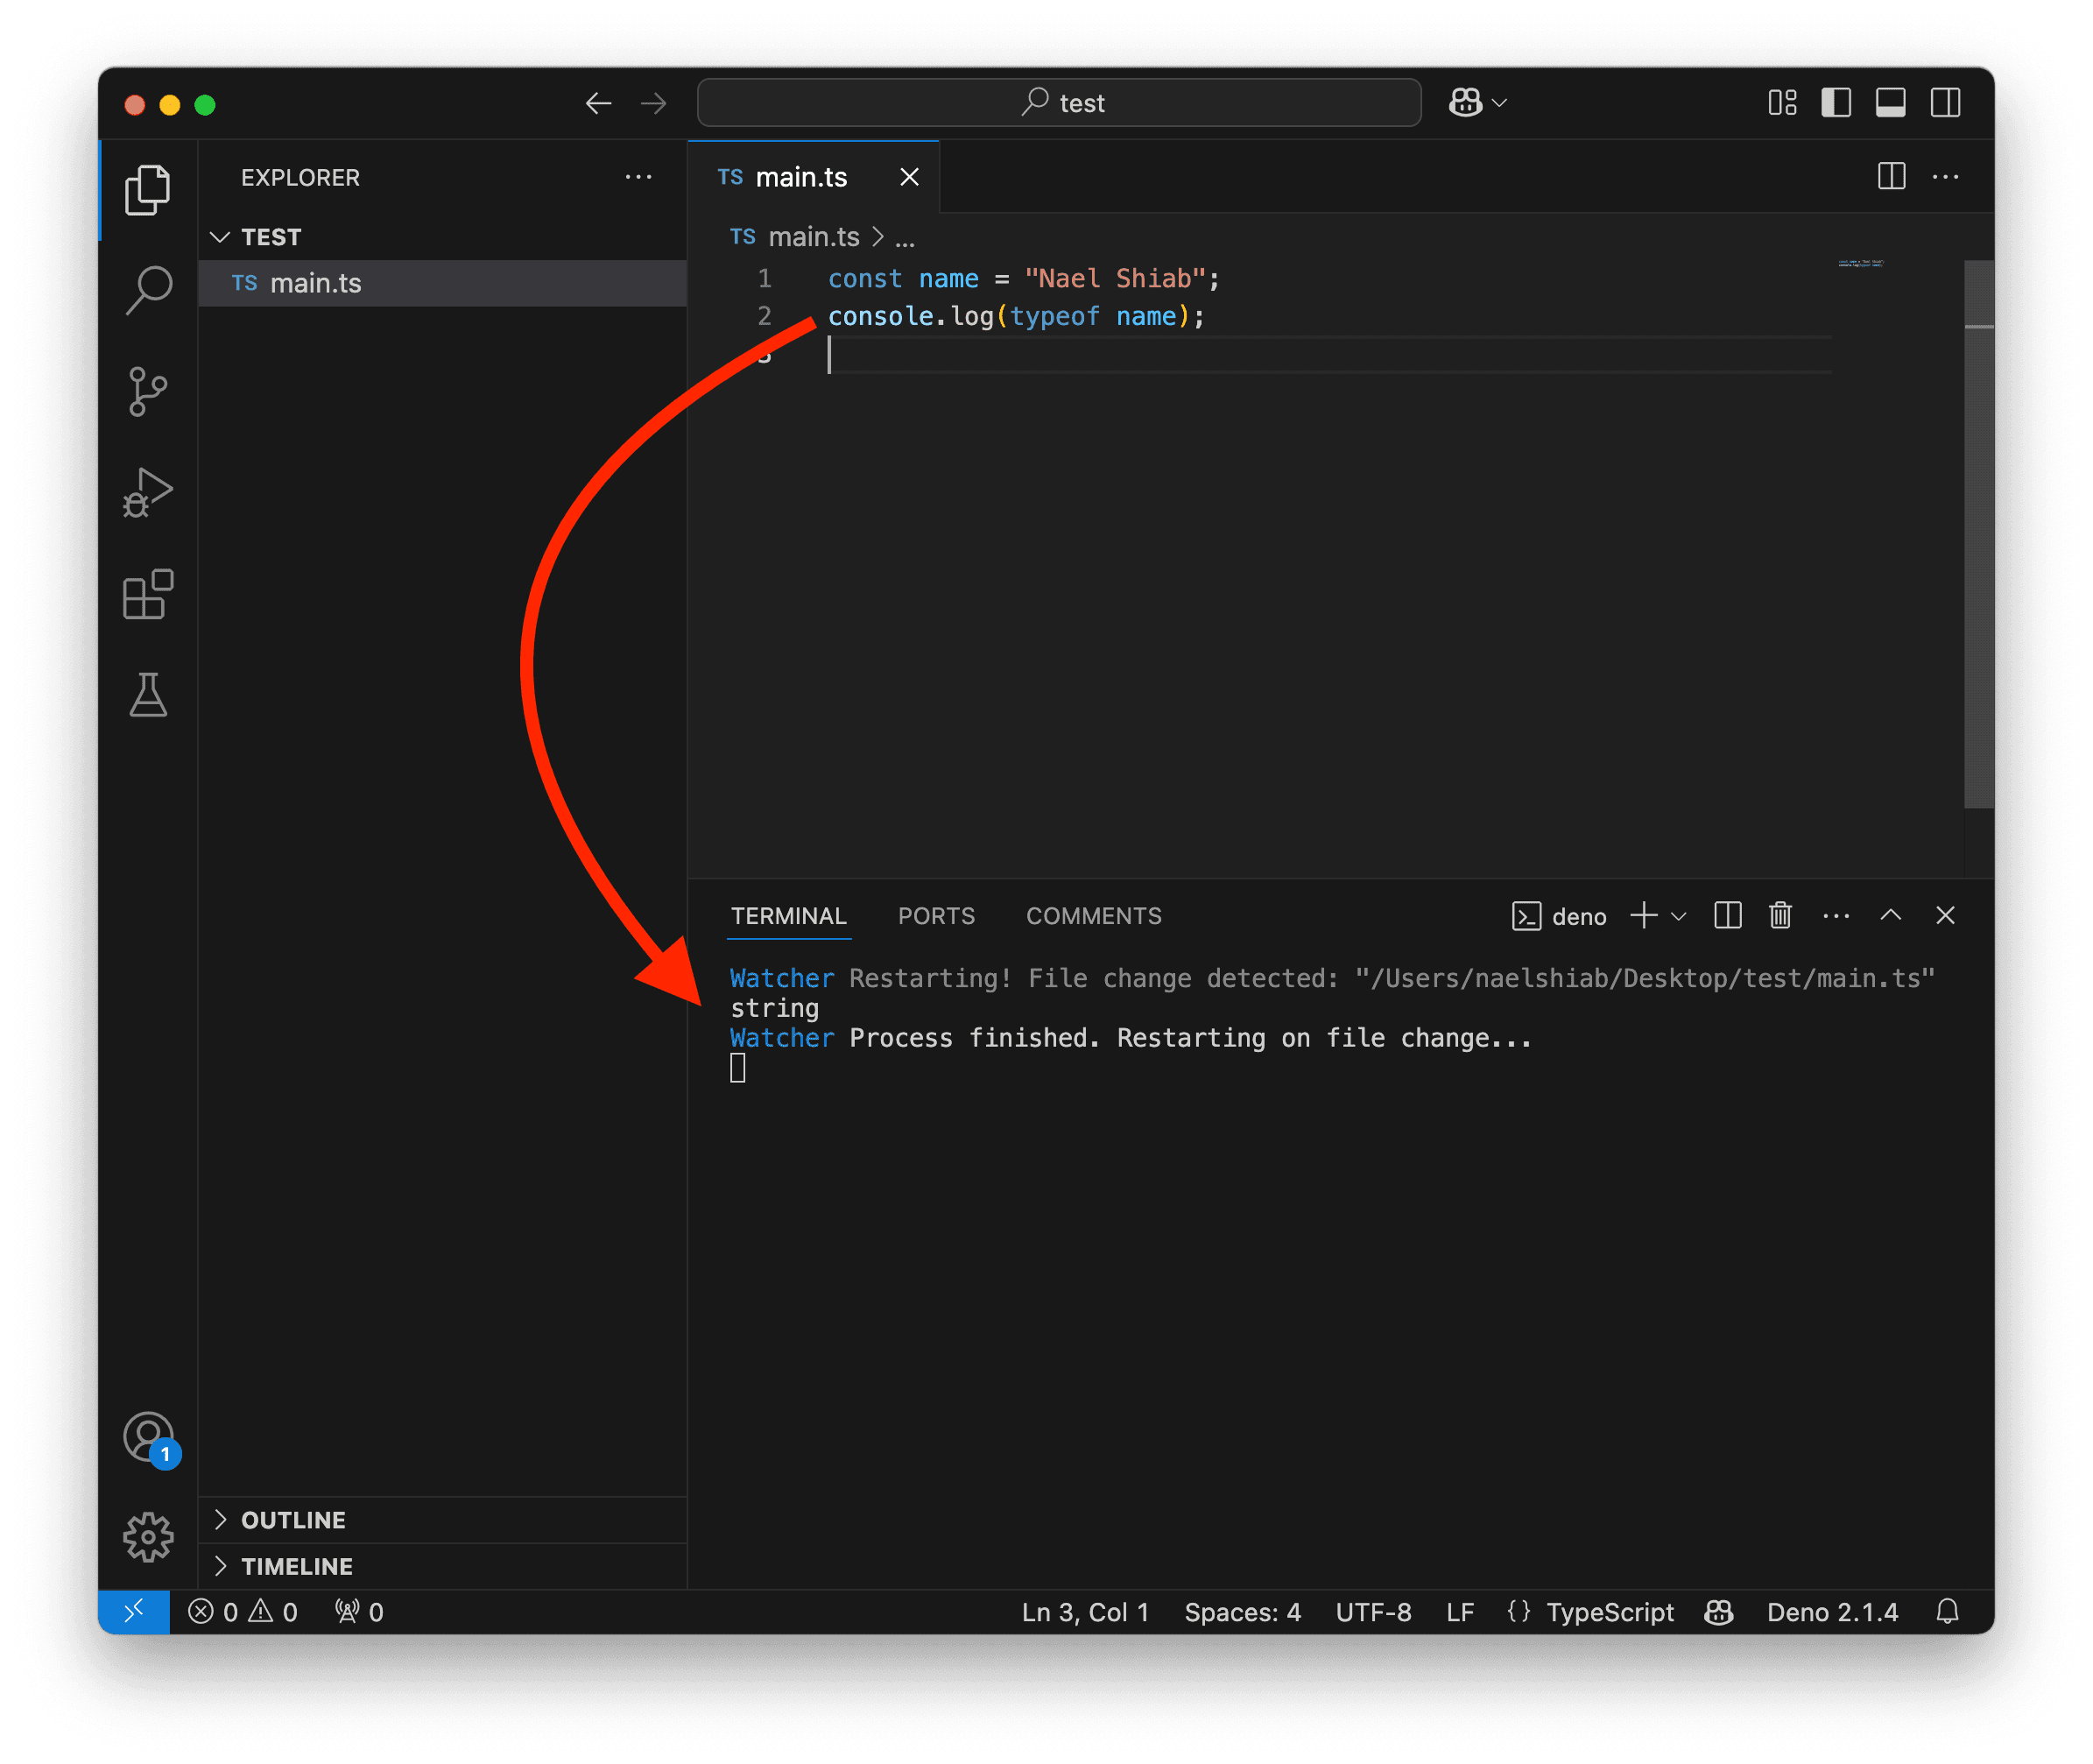Open the Run and Debug view
This screenshot has width=2093, height=1764.
coord(148,493)
